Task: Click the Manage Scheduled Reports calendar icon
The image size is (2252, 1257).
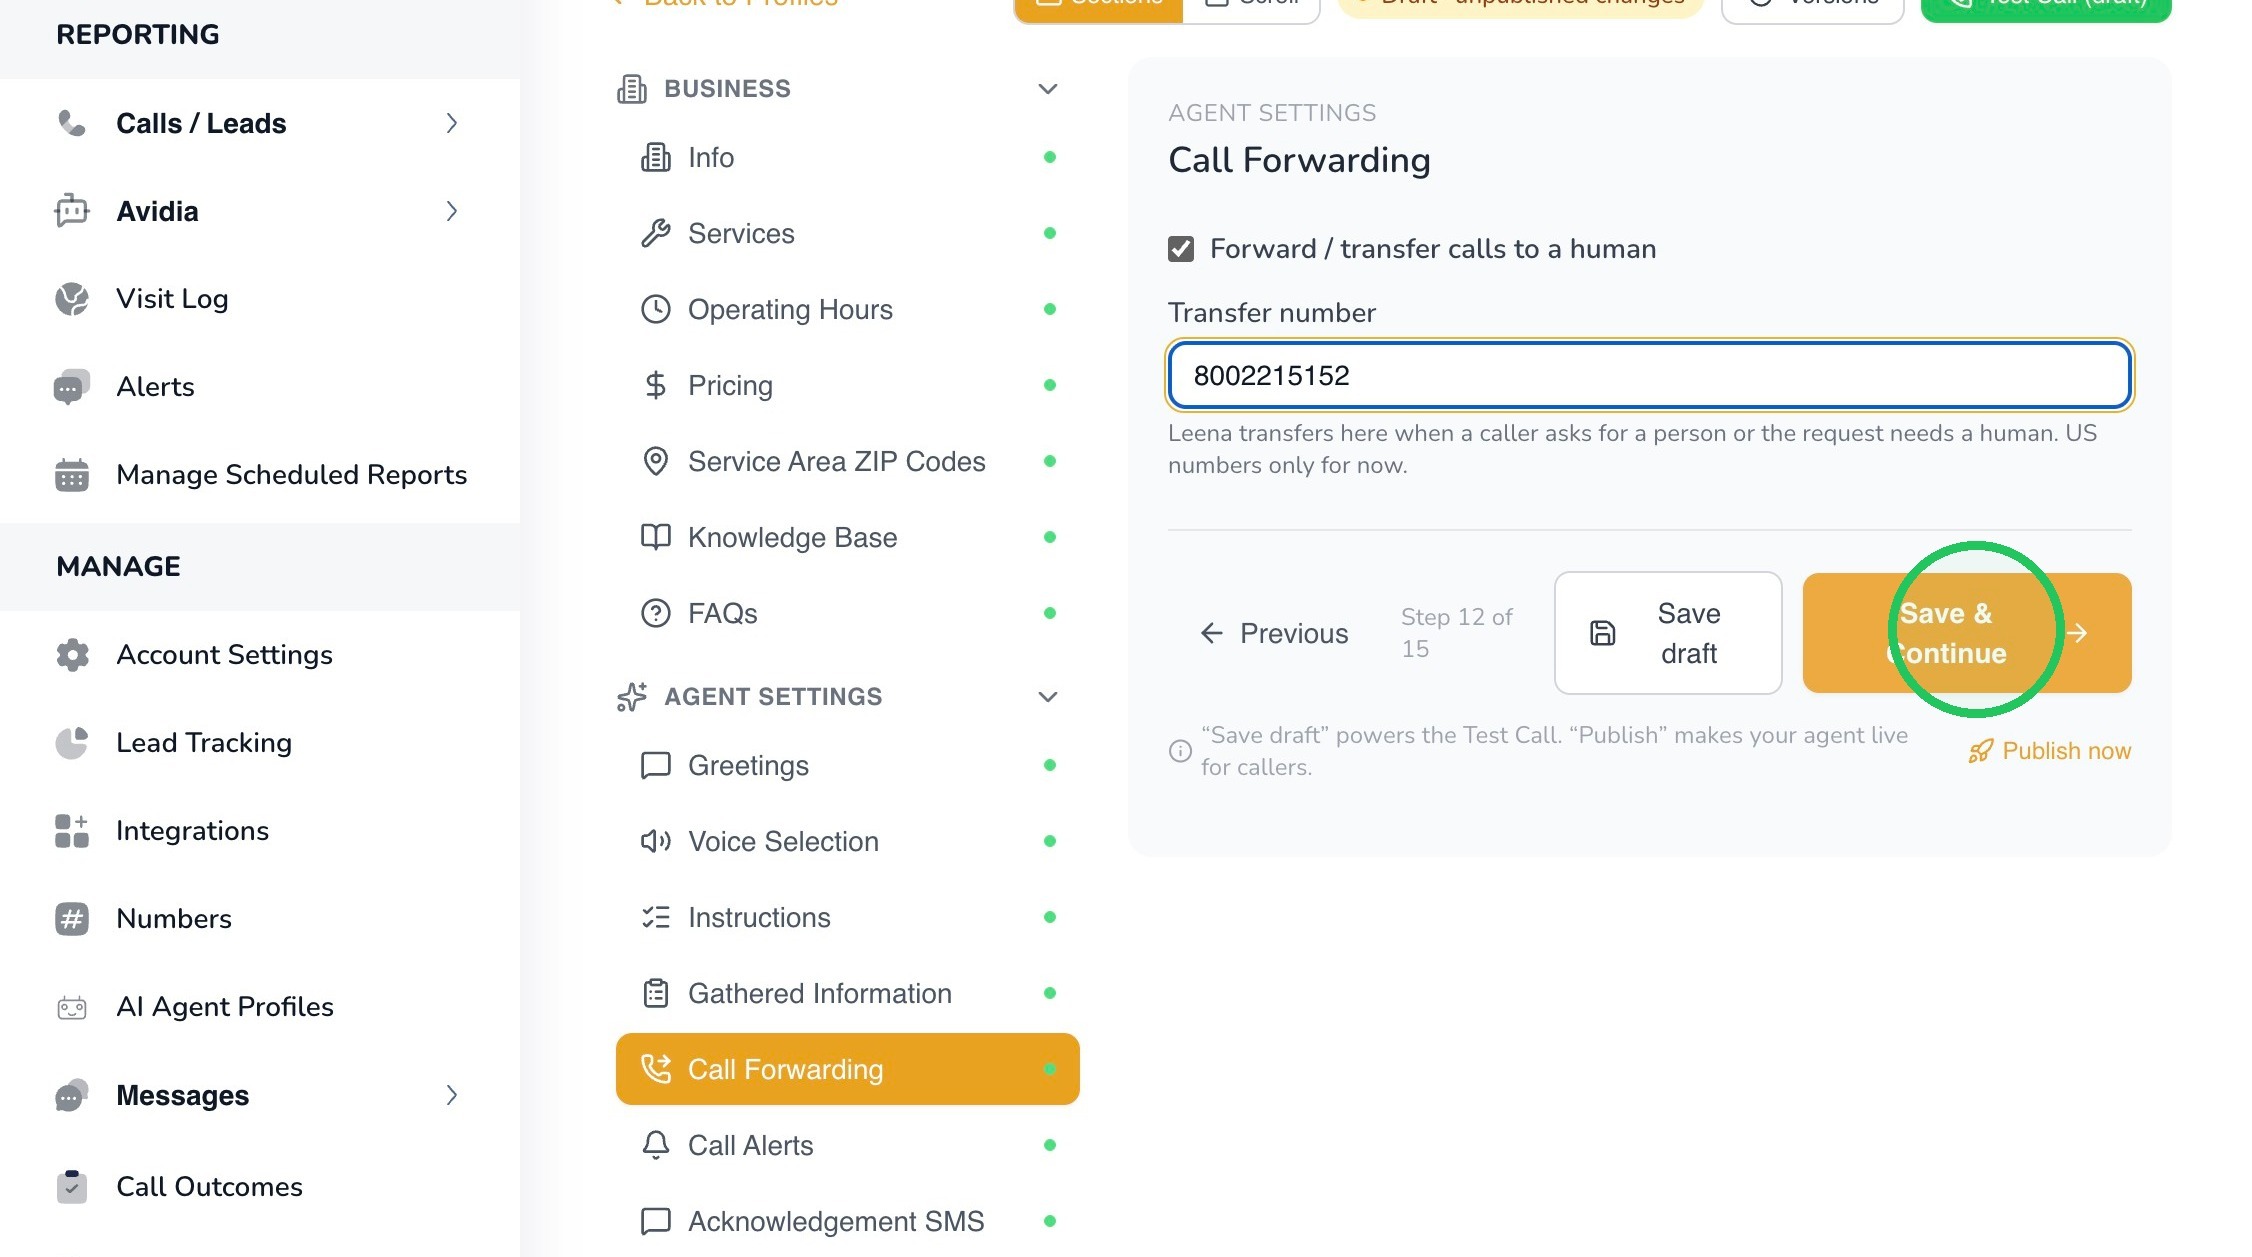Action: pyautogui.click(x=71, y=474)
